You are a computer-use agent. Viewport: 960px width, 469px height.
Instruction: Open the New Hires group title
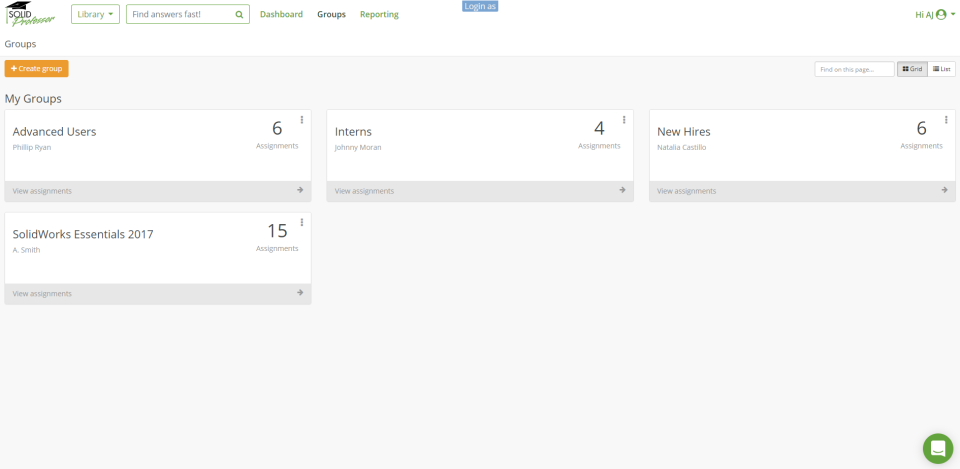[684, 132]
